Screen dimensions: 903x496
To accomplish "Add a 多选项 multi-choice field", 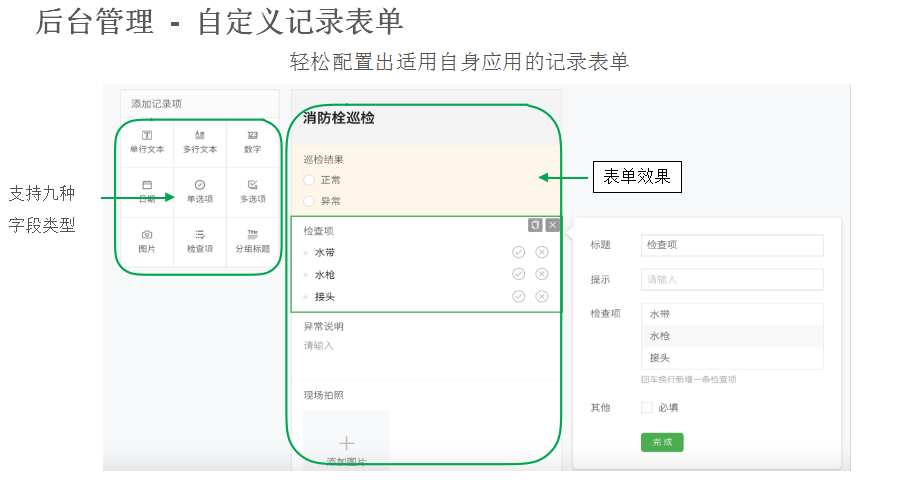I will pos(252,191).
